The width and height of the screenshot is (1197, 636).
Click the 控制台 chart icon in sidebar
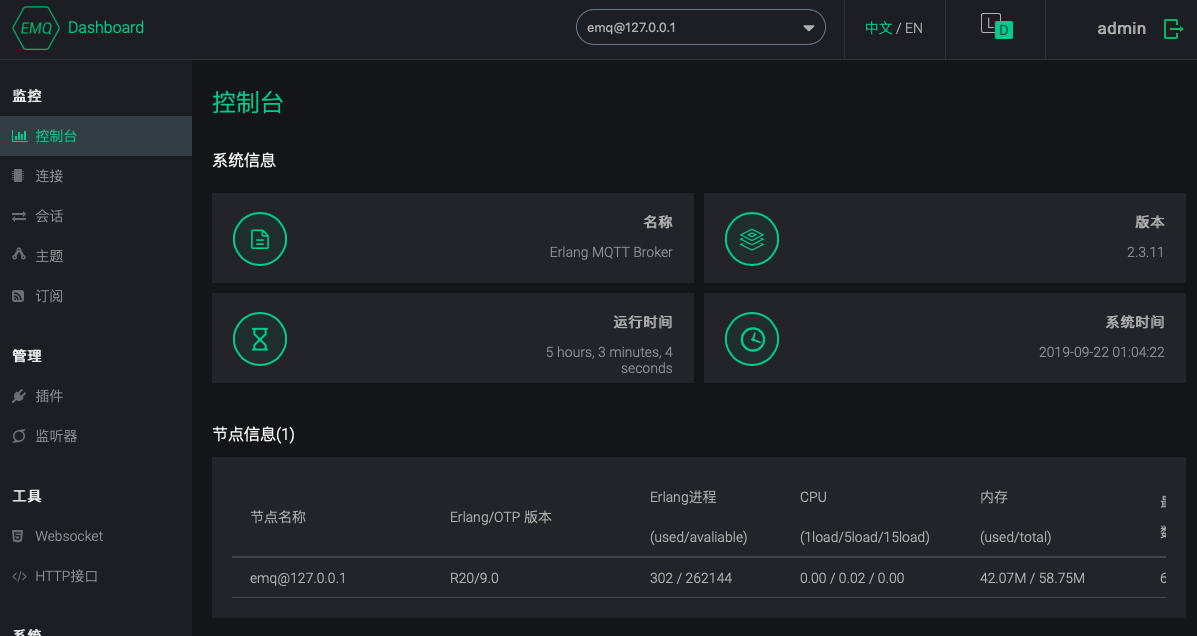[20, 136]
